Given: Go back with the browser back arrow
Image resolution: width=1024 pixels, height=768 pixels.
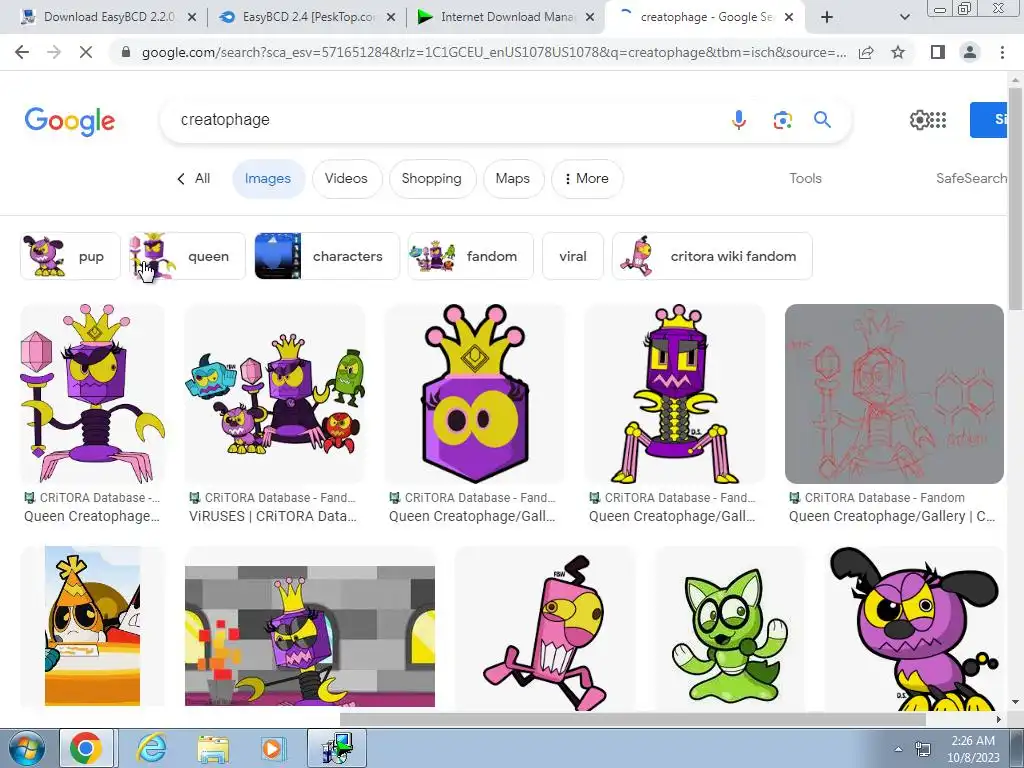Looking at the screenshot, I should (x=22, y=52).
